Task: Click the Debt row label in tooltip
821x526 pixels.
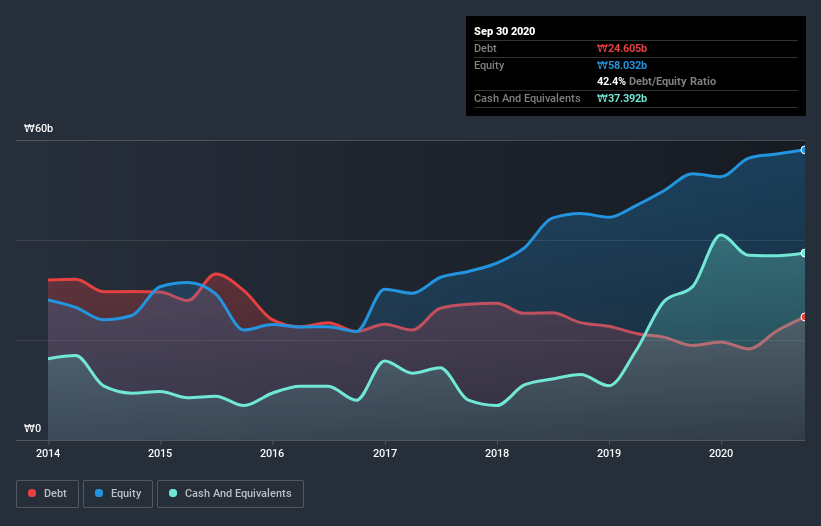Action: [485, 49]
